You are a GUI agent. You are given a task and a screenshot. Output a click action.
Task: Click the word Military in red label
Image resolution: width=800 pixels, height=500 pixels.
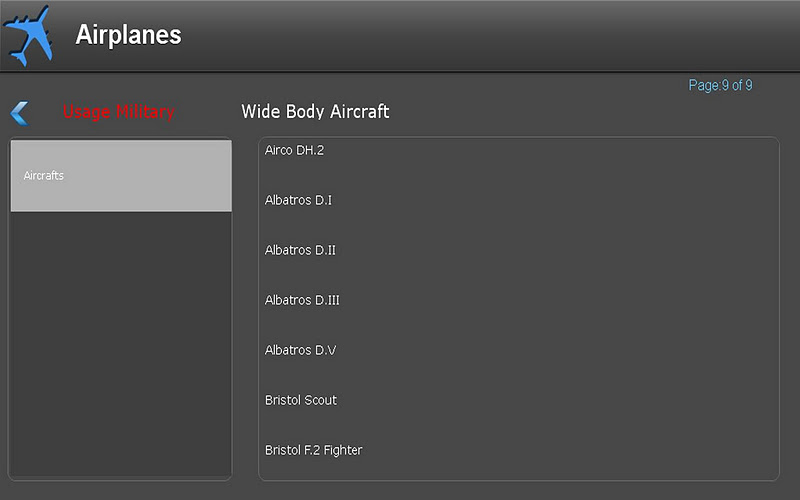[145, 112]
